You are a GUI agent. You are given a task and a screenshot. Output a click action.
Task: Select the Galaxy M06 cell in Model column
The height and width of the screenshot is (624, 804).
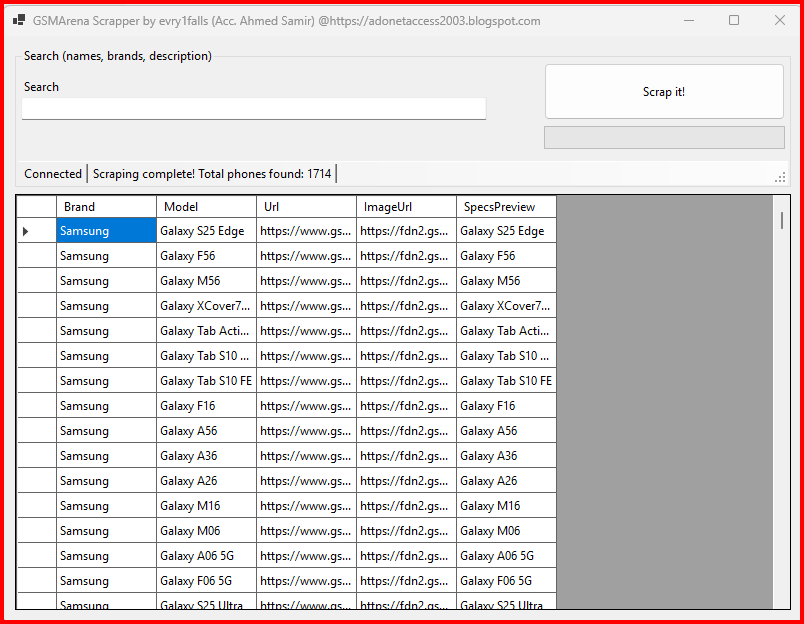pos(205,530)
